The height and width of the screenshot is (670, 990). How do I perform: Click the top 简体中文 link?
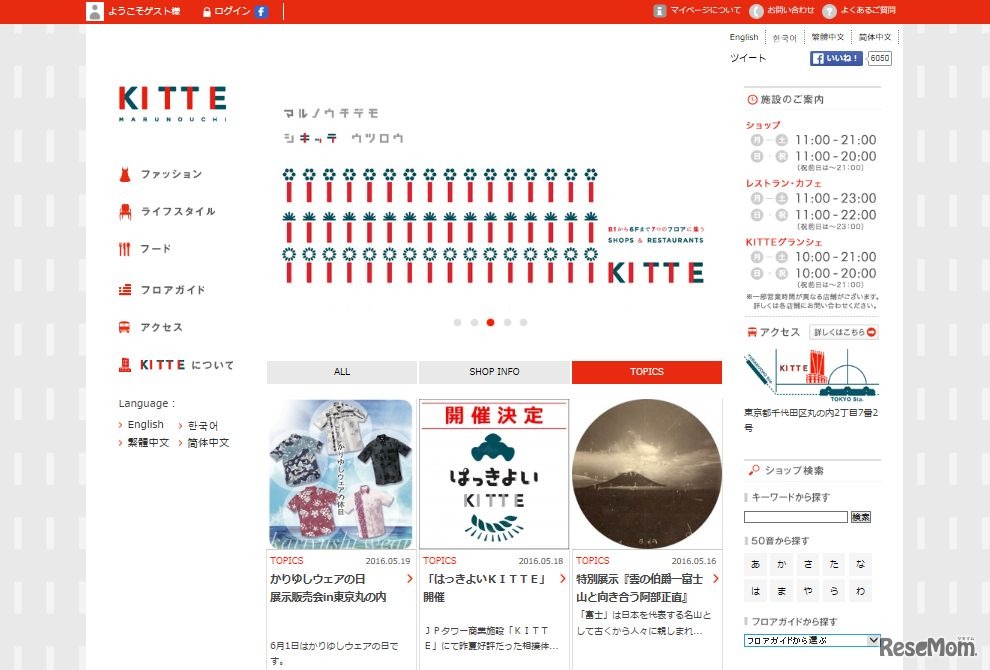(875, 37)
